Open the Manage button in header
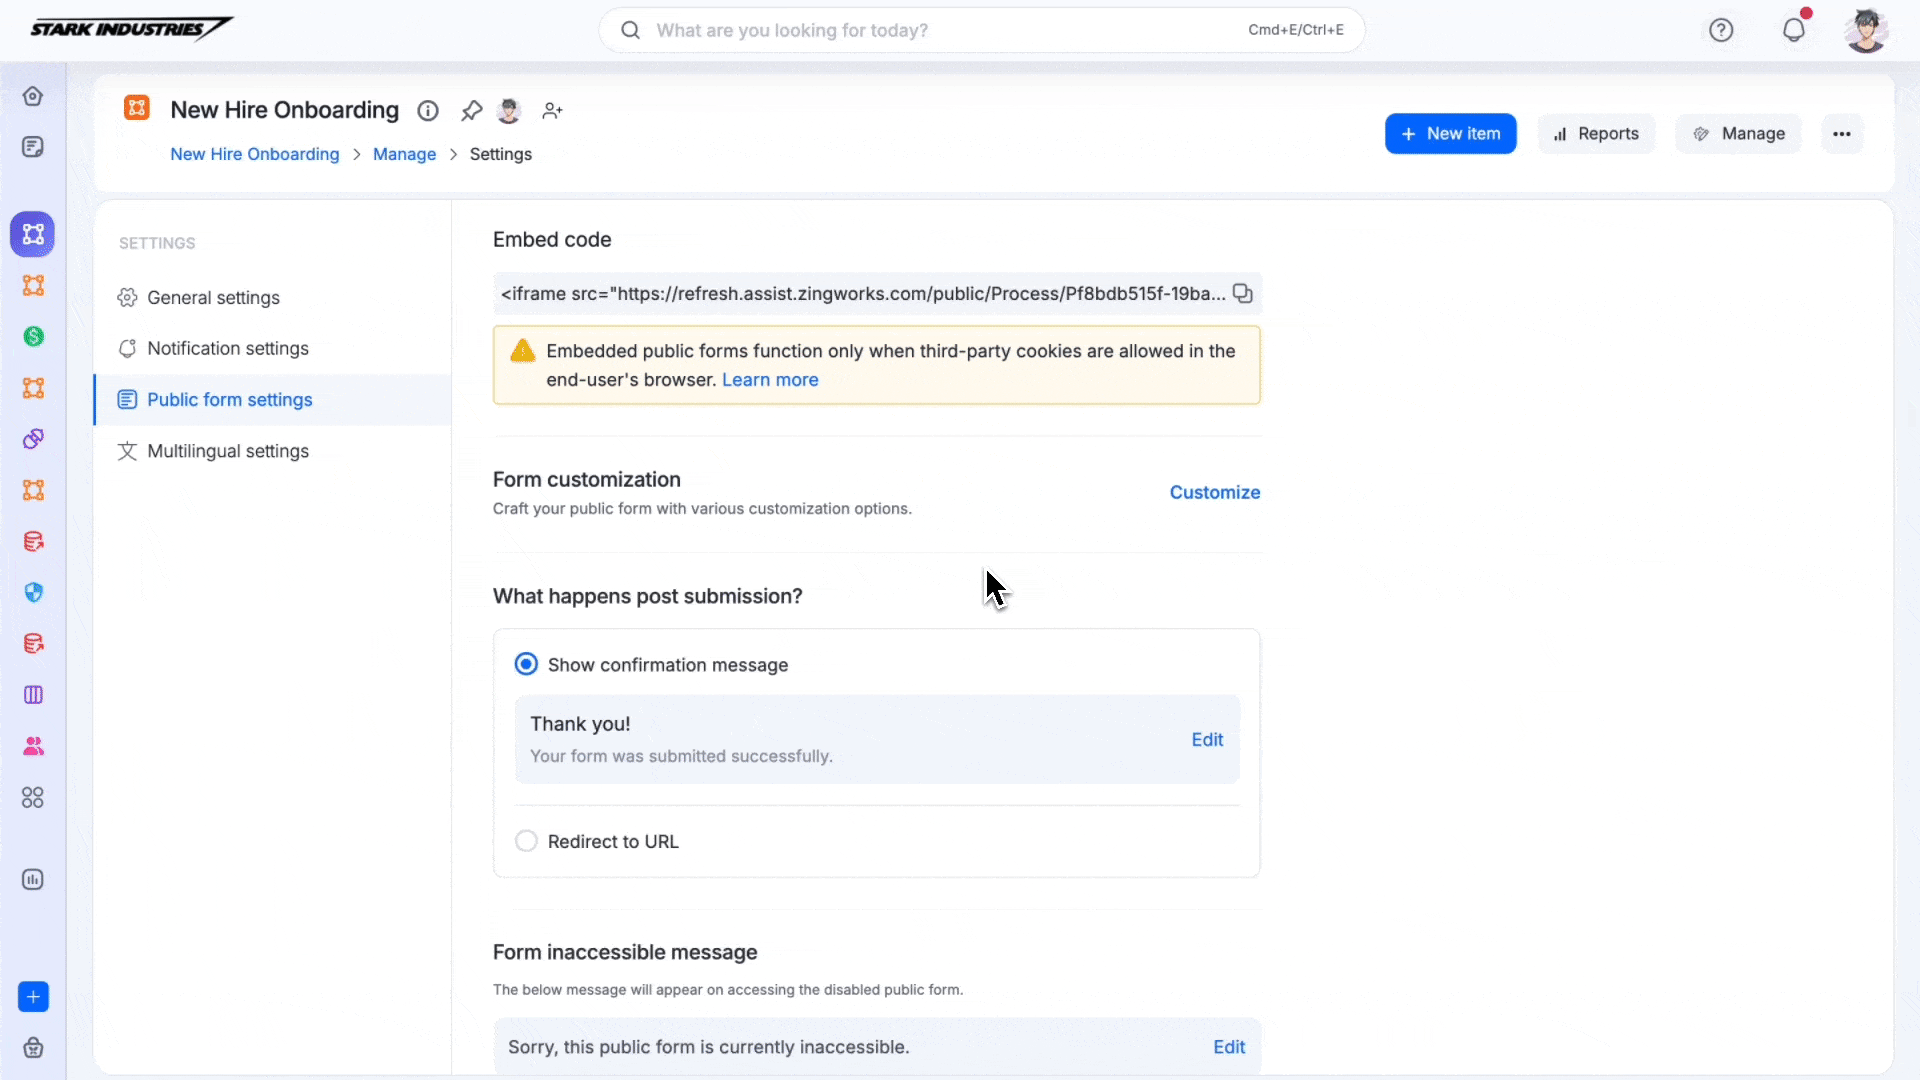 (x=1738, y=134)
